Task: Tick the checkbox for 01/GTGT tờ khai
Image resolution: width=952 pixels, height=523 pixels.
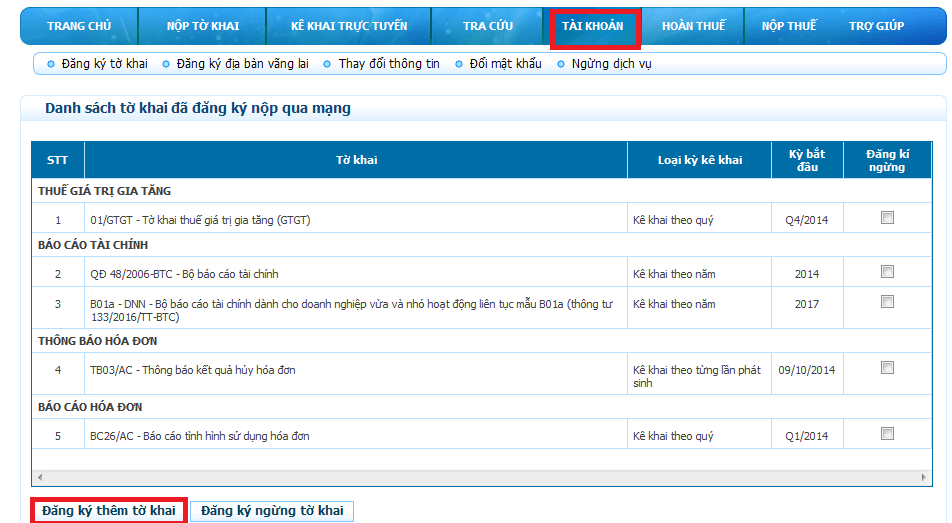Action: 887,218
